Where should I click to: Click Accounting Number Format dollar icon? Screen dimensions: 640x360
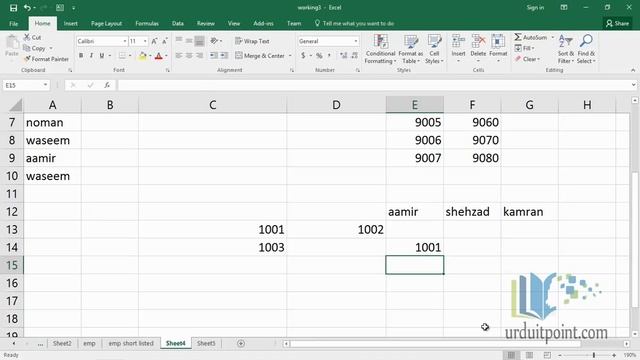pyautogui.click(x=303, y=56)
